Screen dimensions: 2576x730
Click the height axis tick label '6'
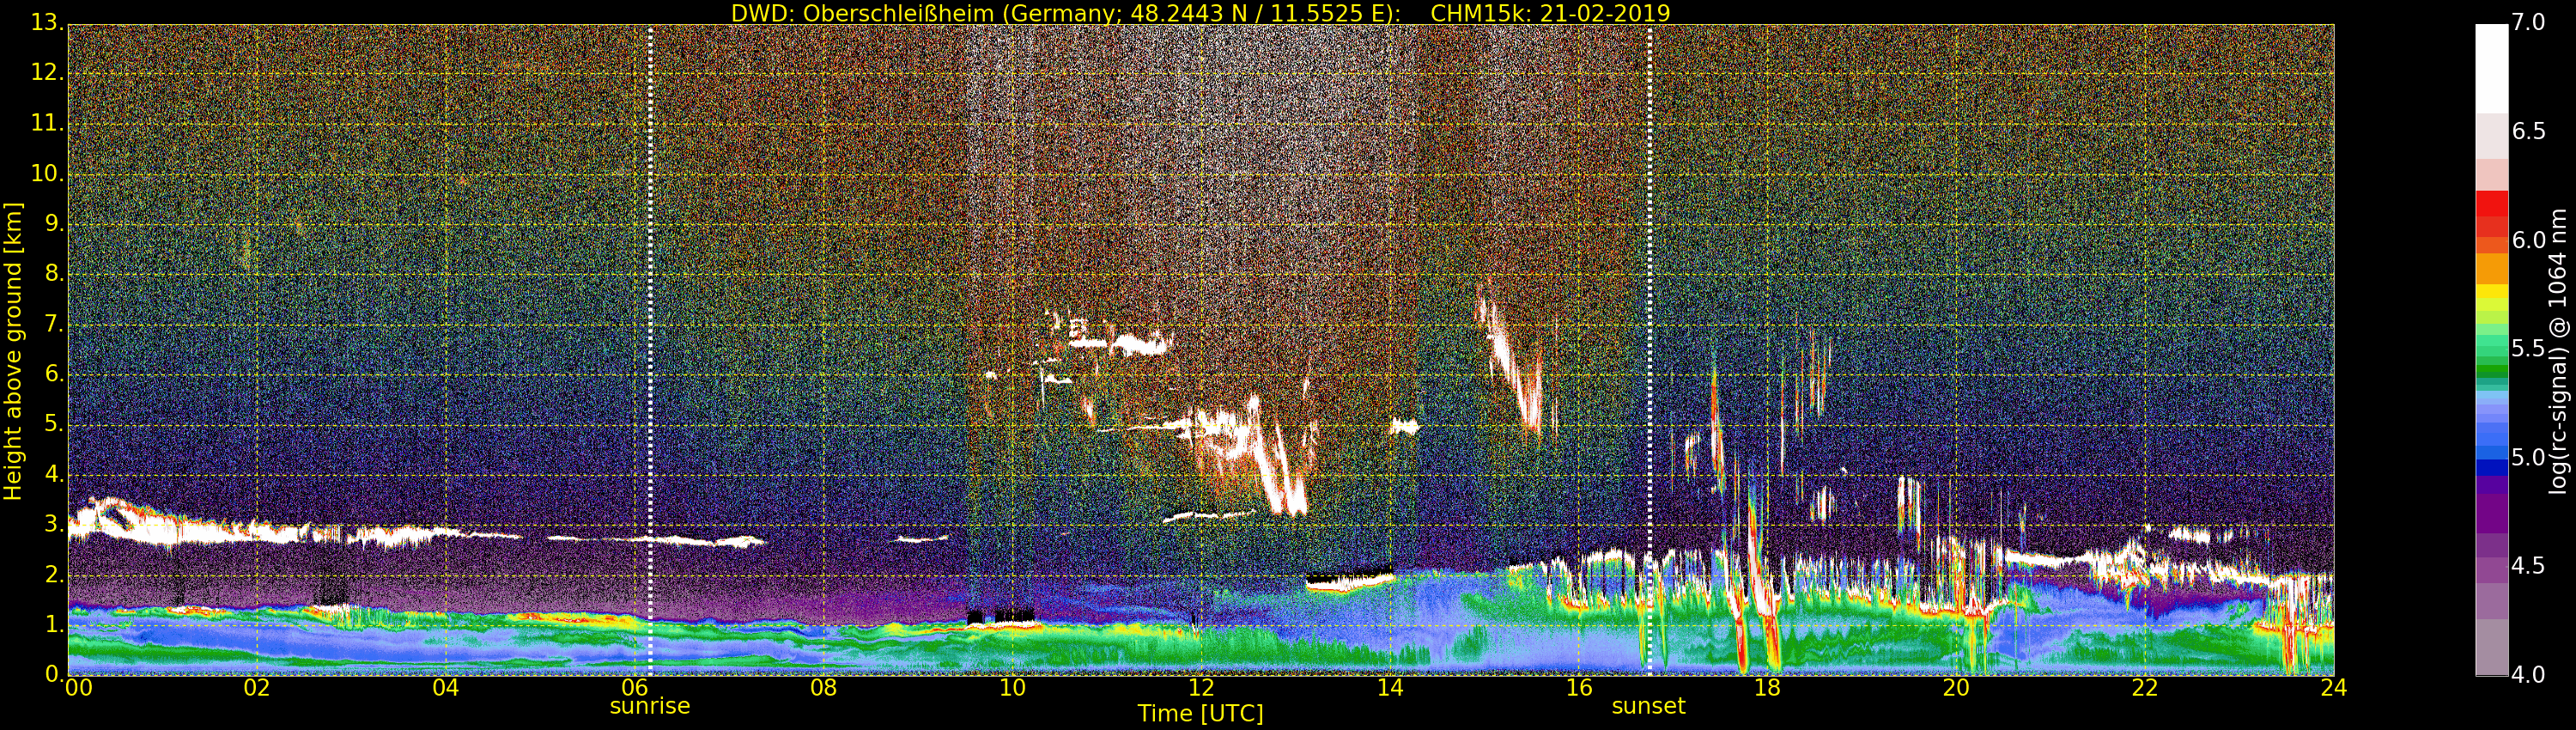coord(54,373)
